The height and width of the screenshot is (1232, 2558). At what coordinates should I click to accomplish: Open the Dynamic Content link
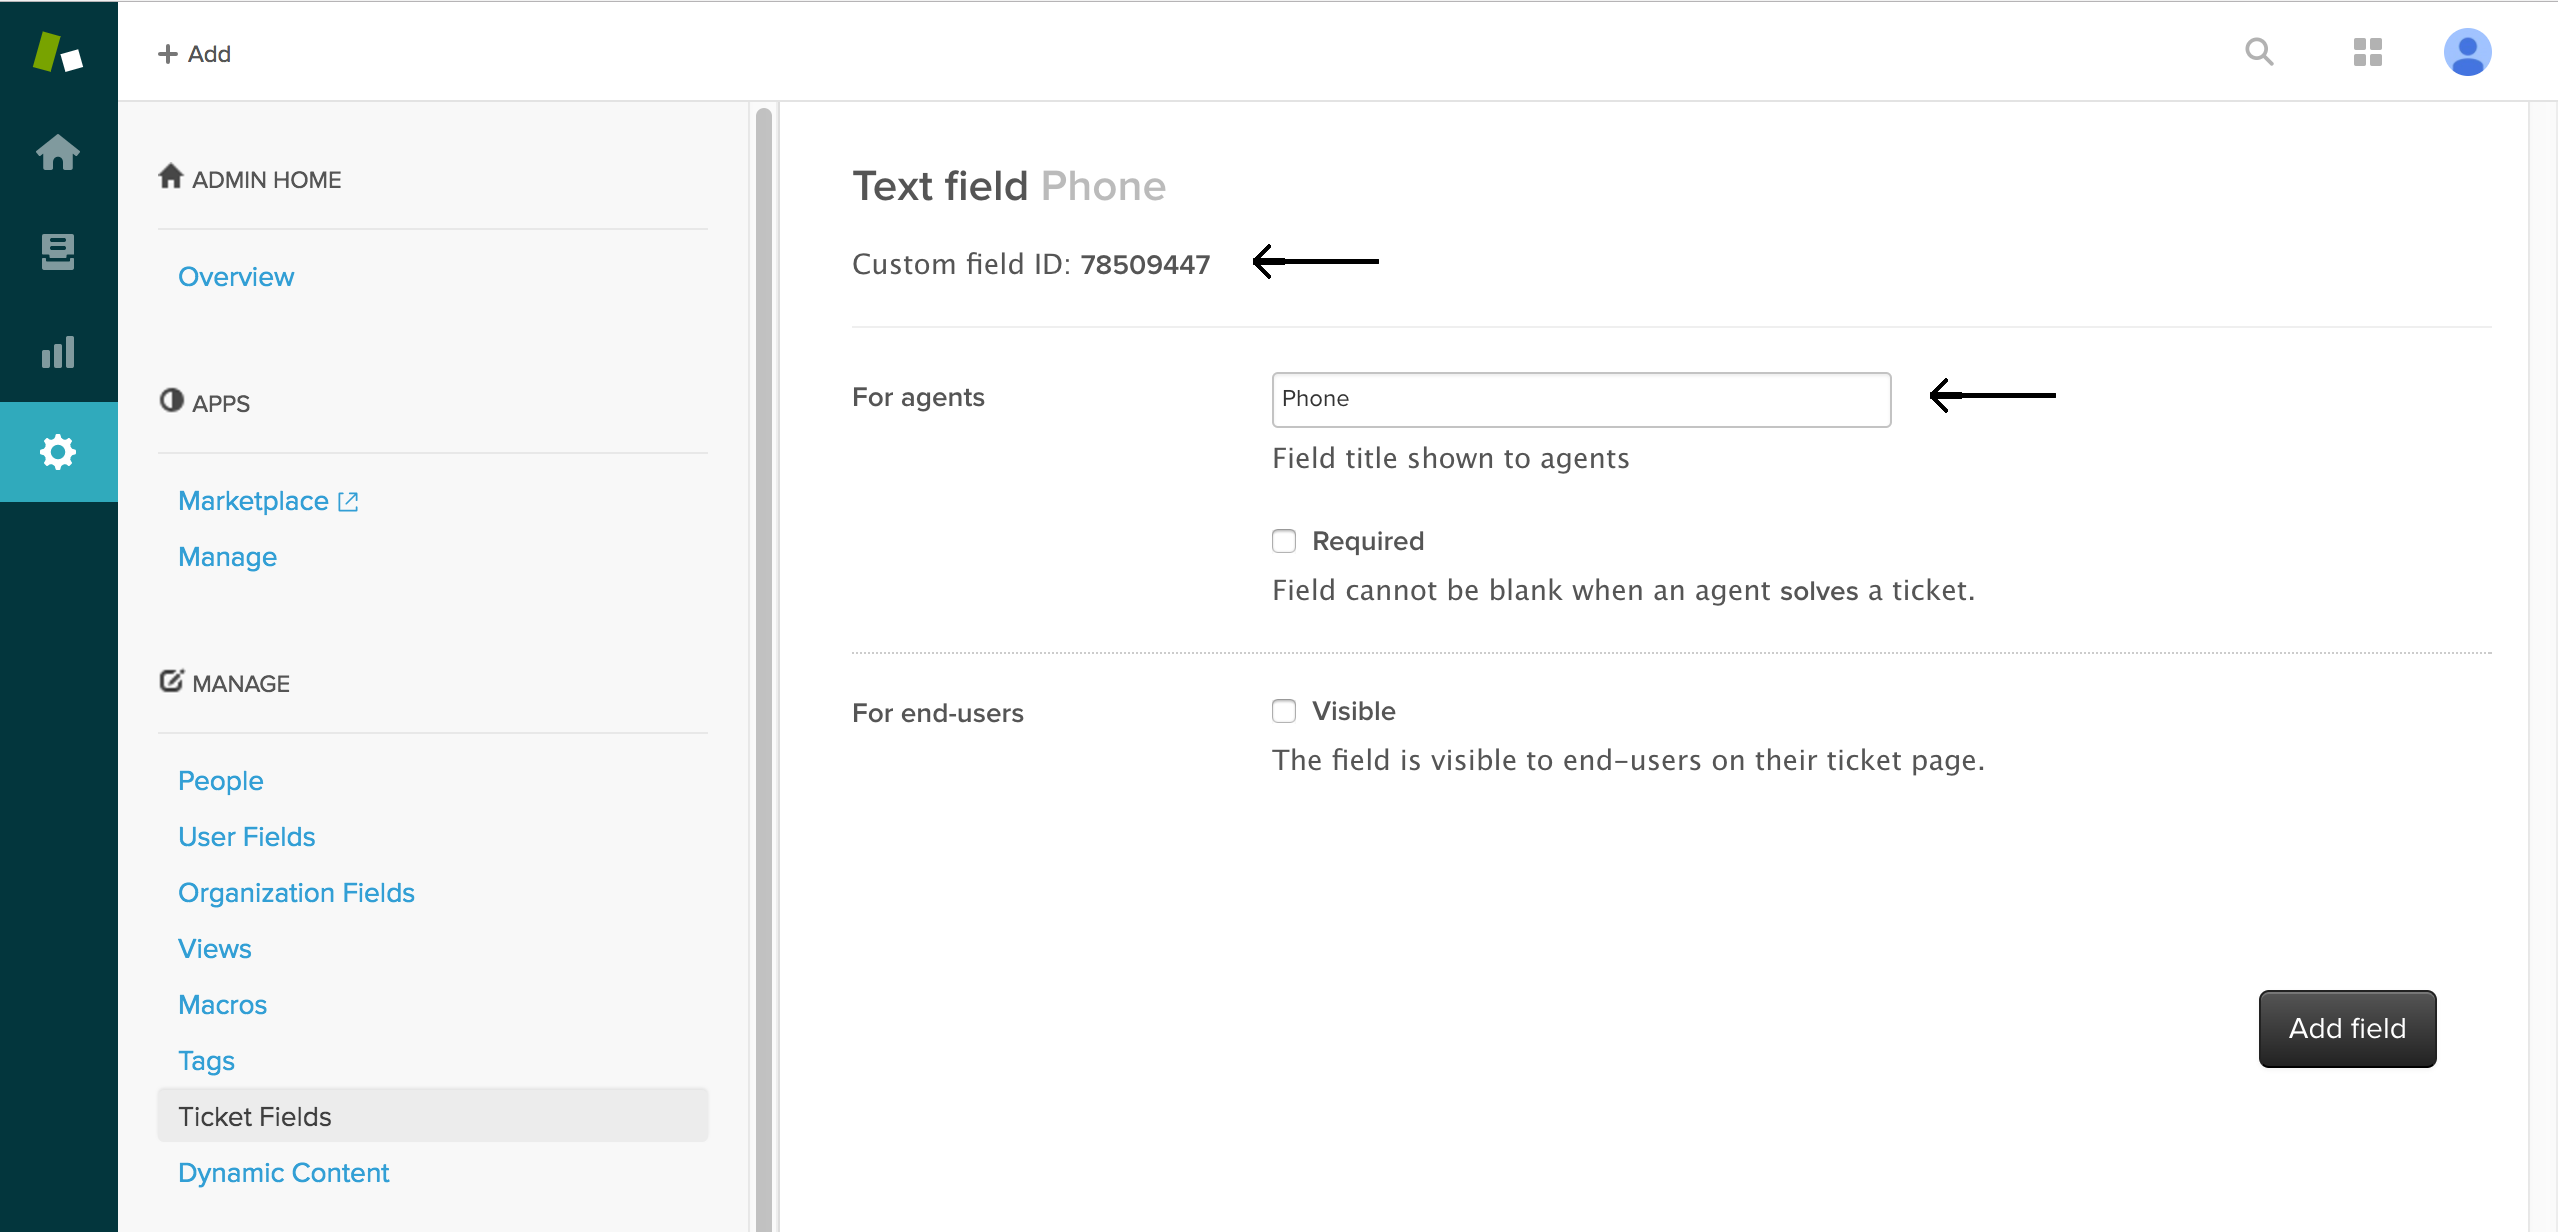283,1173
